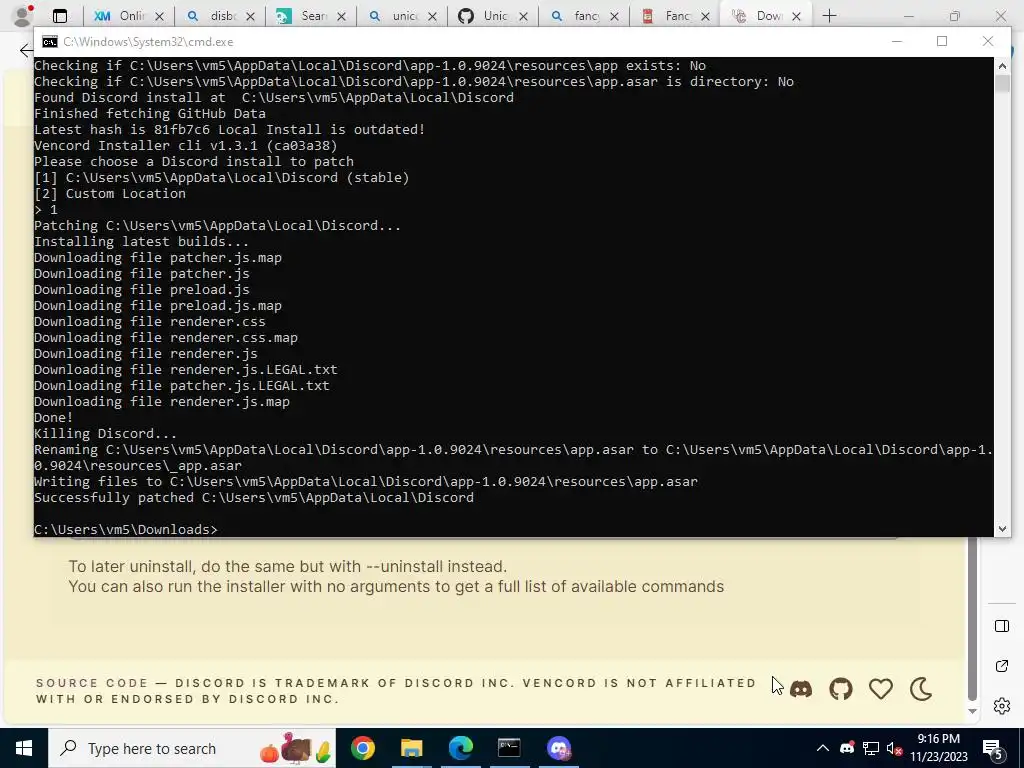
Task: Select the active 'Dow' Vencord tab
Action: point(765,16)
